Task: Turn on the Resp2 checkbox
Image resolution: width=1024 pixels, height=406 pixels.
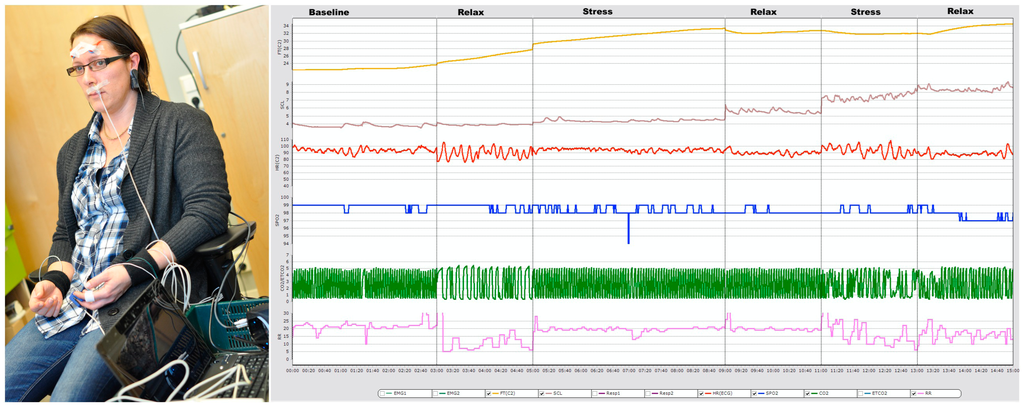Action: 647,394
